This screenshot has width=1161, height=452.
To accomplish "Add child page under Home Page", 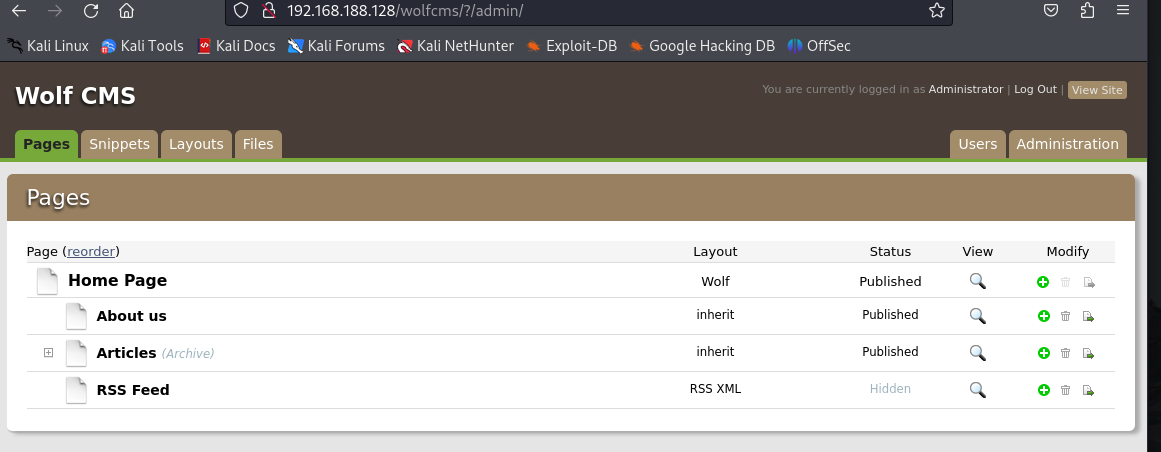I will pyautogui.click(x=1043, y=282).
